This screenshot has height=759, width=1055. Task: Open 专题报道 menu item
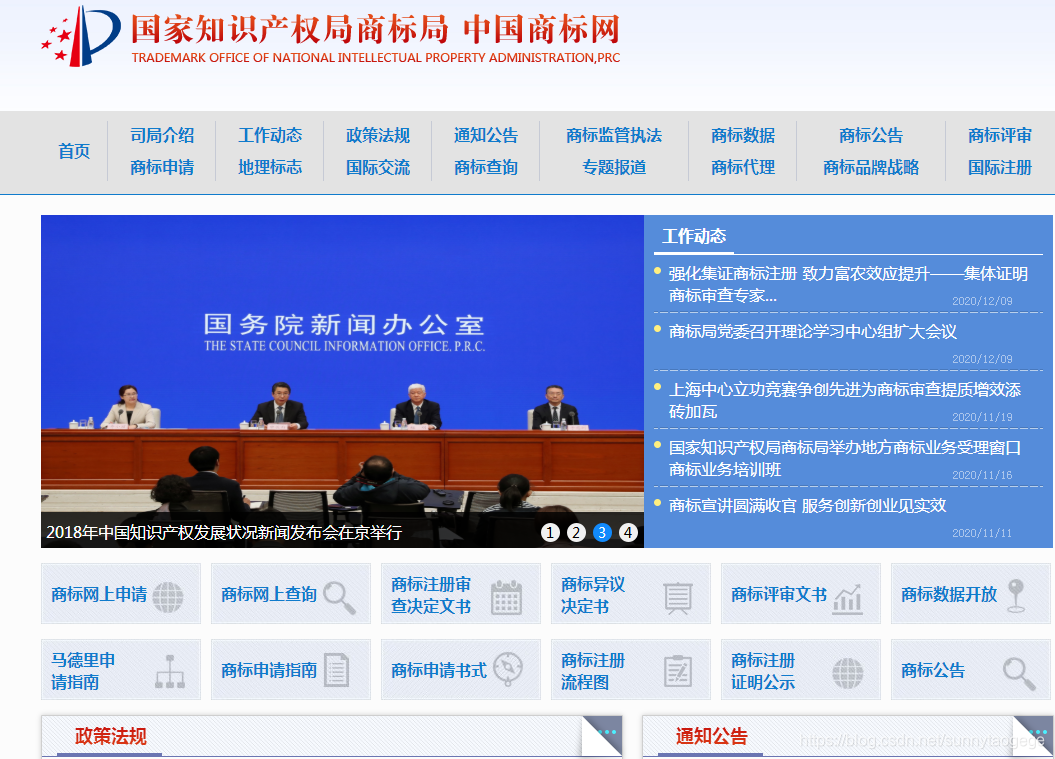click(614, 168)
